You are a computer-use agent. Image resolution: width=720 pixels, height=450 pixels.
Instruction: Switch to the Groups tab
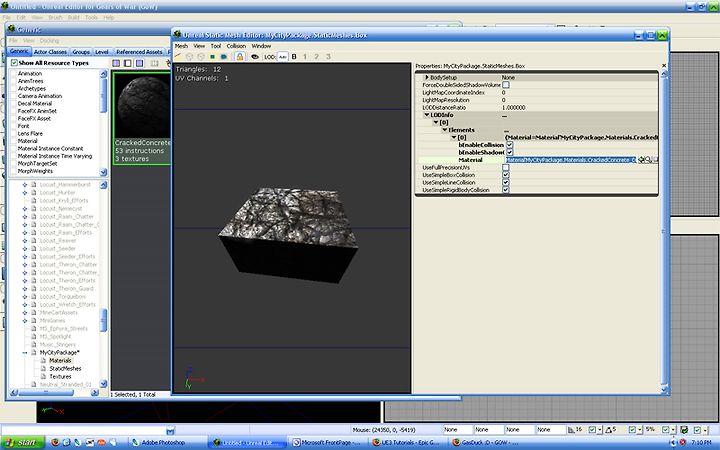(x=81, y=52)
